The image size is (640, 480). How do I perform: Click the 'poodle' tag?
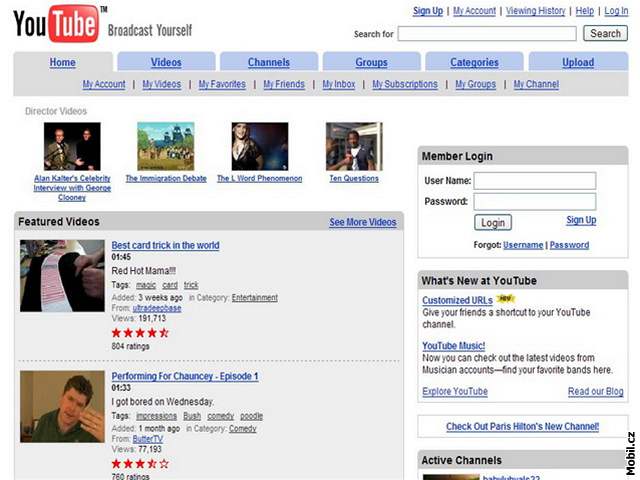click(x=251, y=416)
